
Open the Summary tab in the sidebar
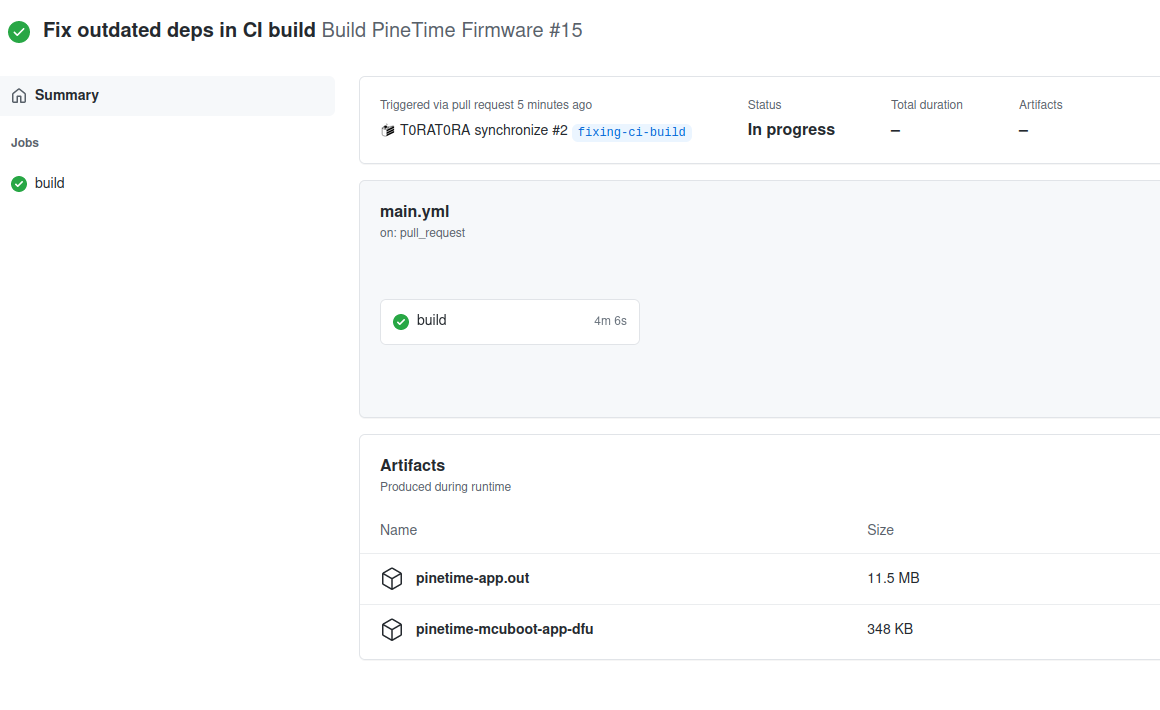[x=167, y=95]
